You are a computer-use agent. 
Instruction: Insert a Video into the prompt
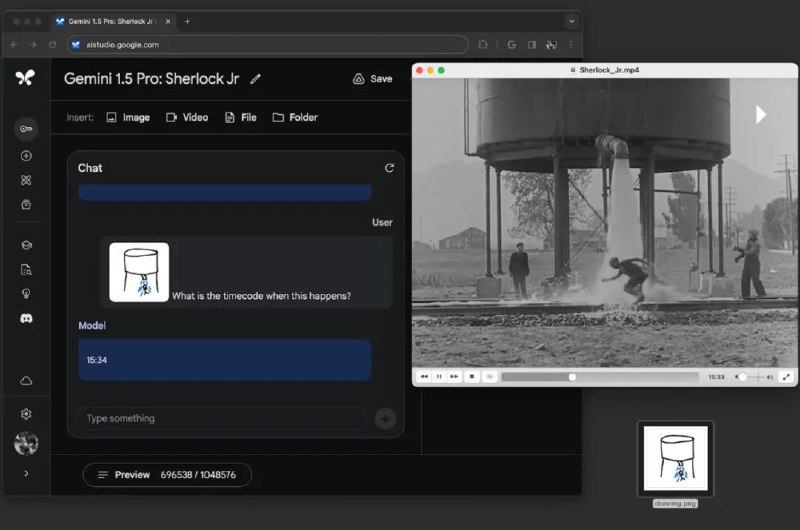point(187,117)
